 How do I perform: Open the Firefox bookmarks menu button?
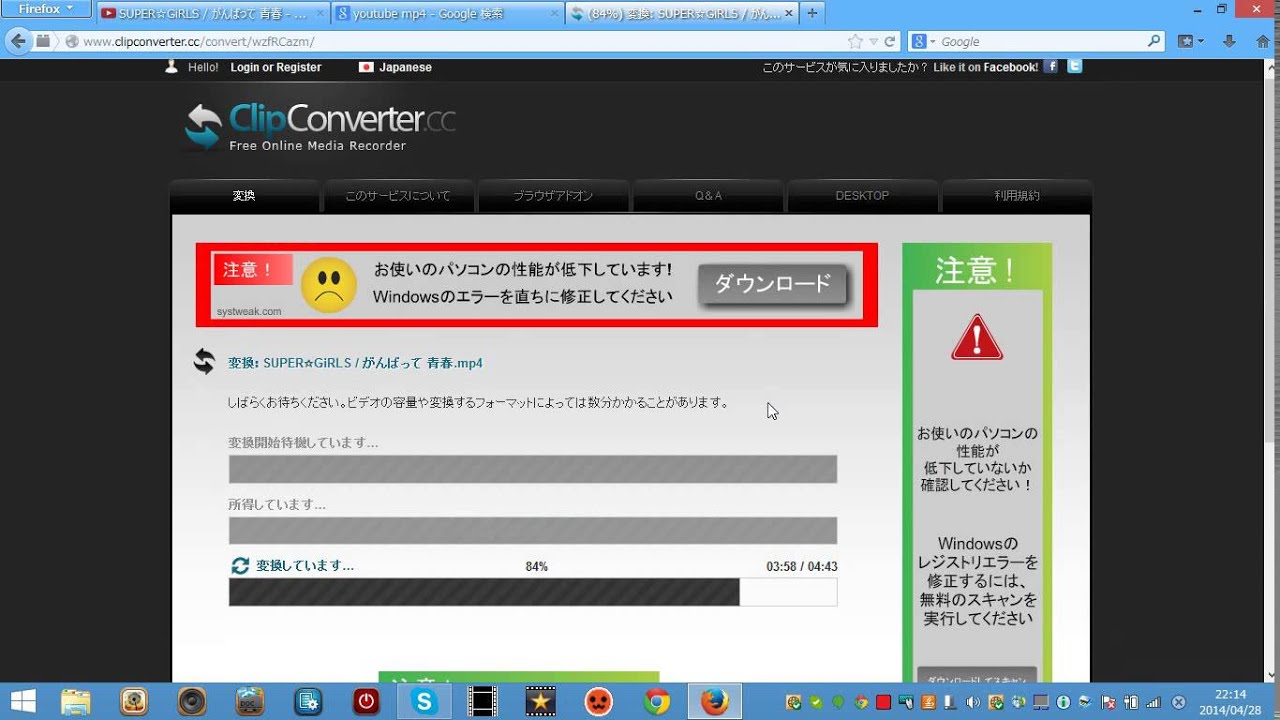click(1190, 42)
